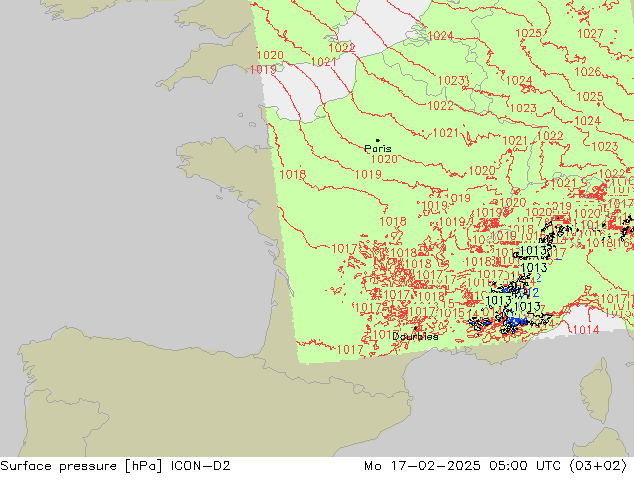Click the 1020 label directly below Paris
The height and width of the screenshot is (490, 634).
[x=384, y=159]
